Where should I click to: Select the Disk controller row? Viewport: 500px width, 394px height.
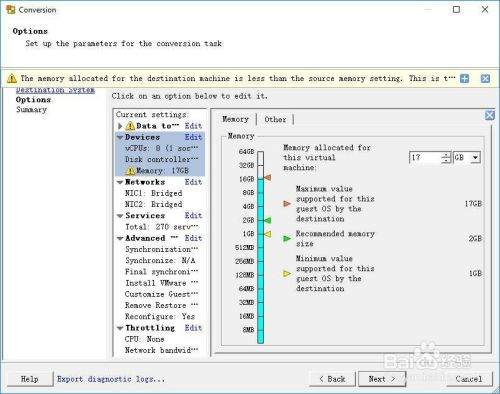(160, 160)
